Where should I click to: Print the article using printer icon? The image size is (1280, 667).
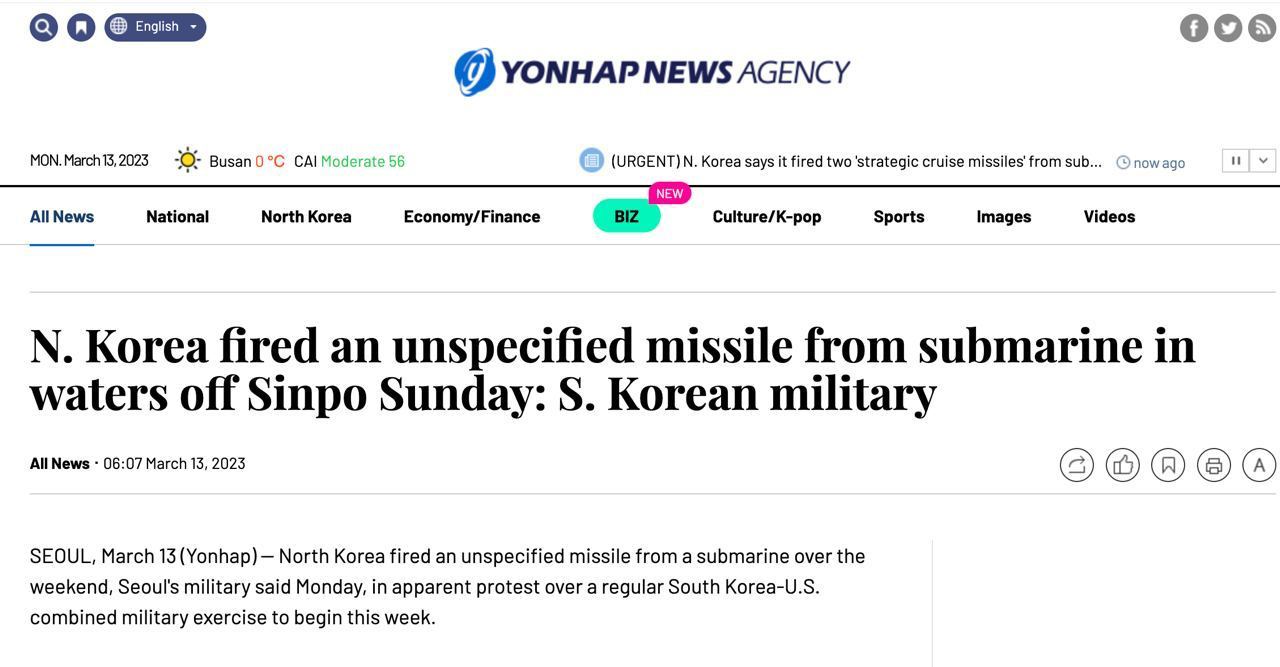(x=1214, y=465)
